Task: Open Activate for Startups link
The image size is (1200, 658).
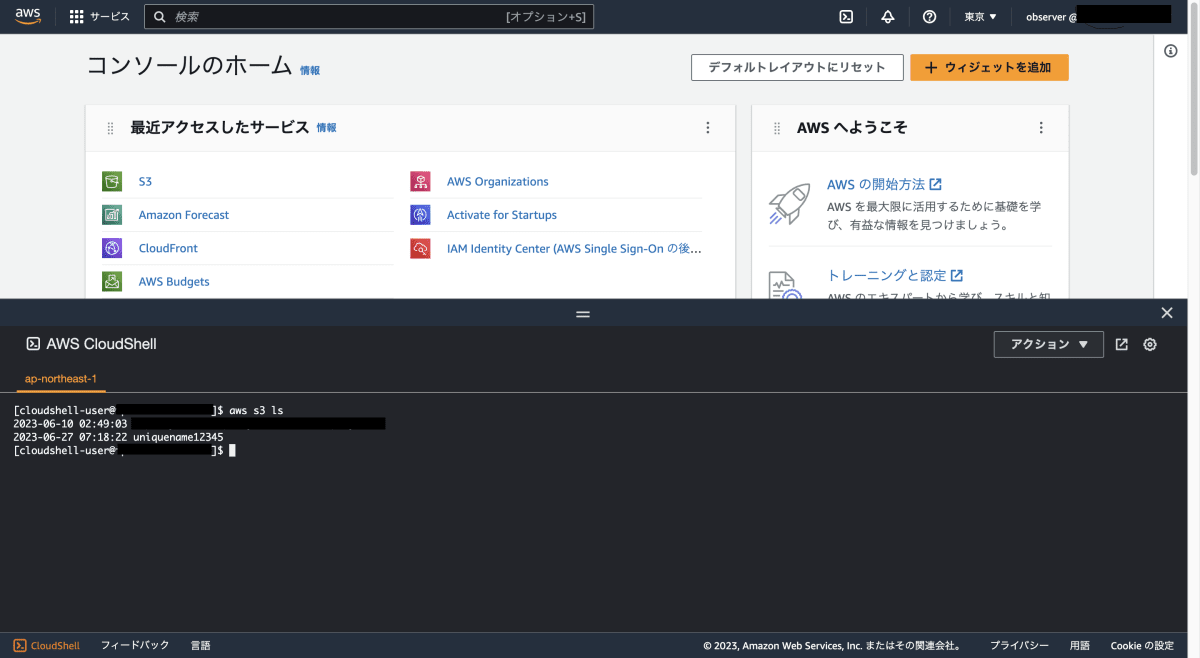Action: [502, 215]
